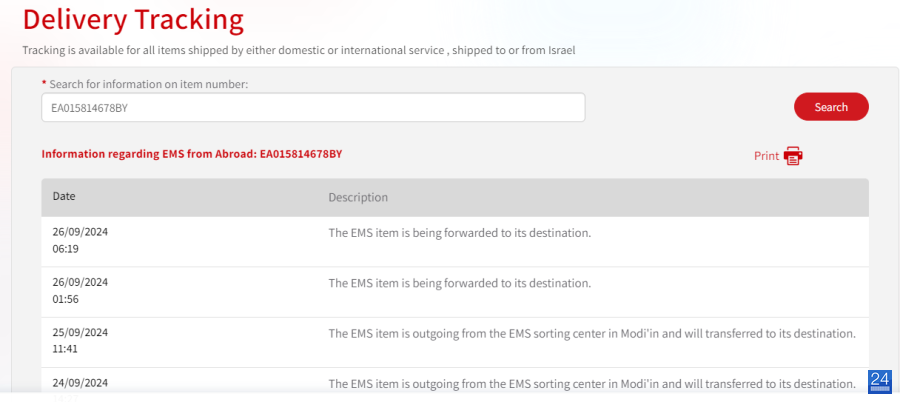This screenshot has height=402, width=900.
Task: Click the Search for information label
Action: click(149, 84)
